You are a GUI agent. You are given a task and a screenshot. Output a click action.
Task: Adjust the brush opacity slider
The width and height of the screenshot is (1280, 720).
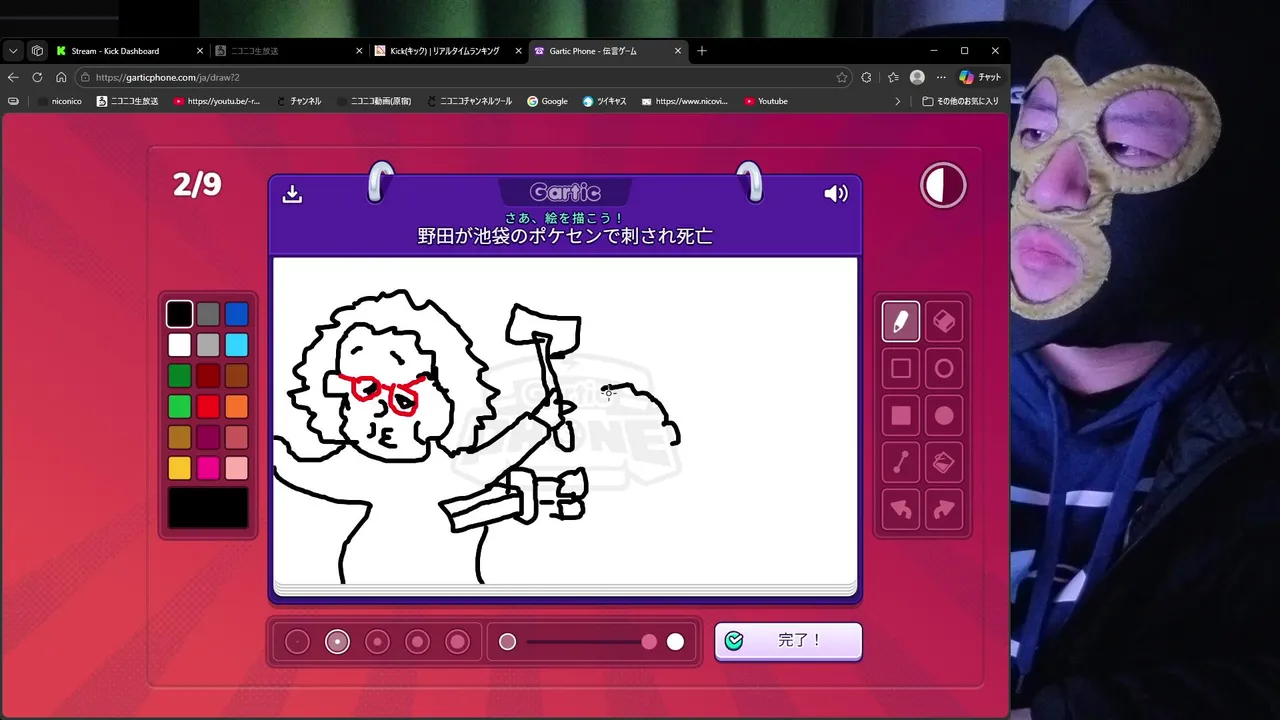tap(591, 642)
